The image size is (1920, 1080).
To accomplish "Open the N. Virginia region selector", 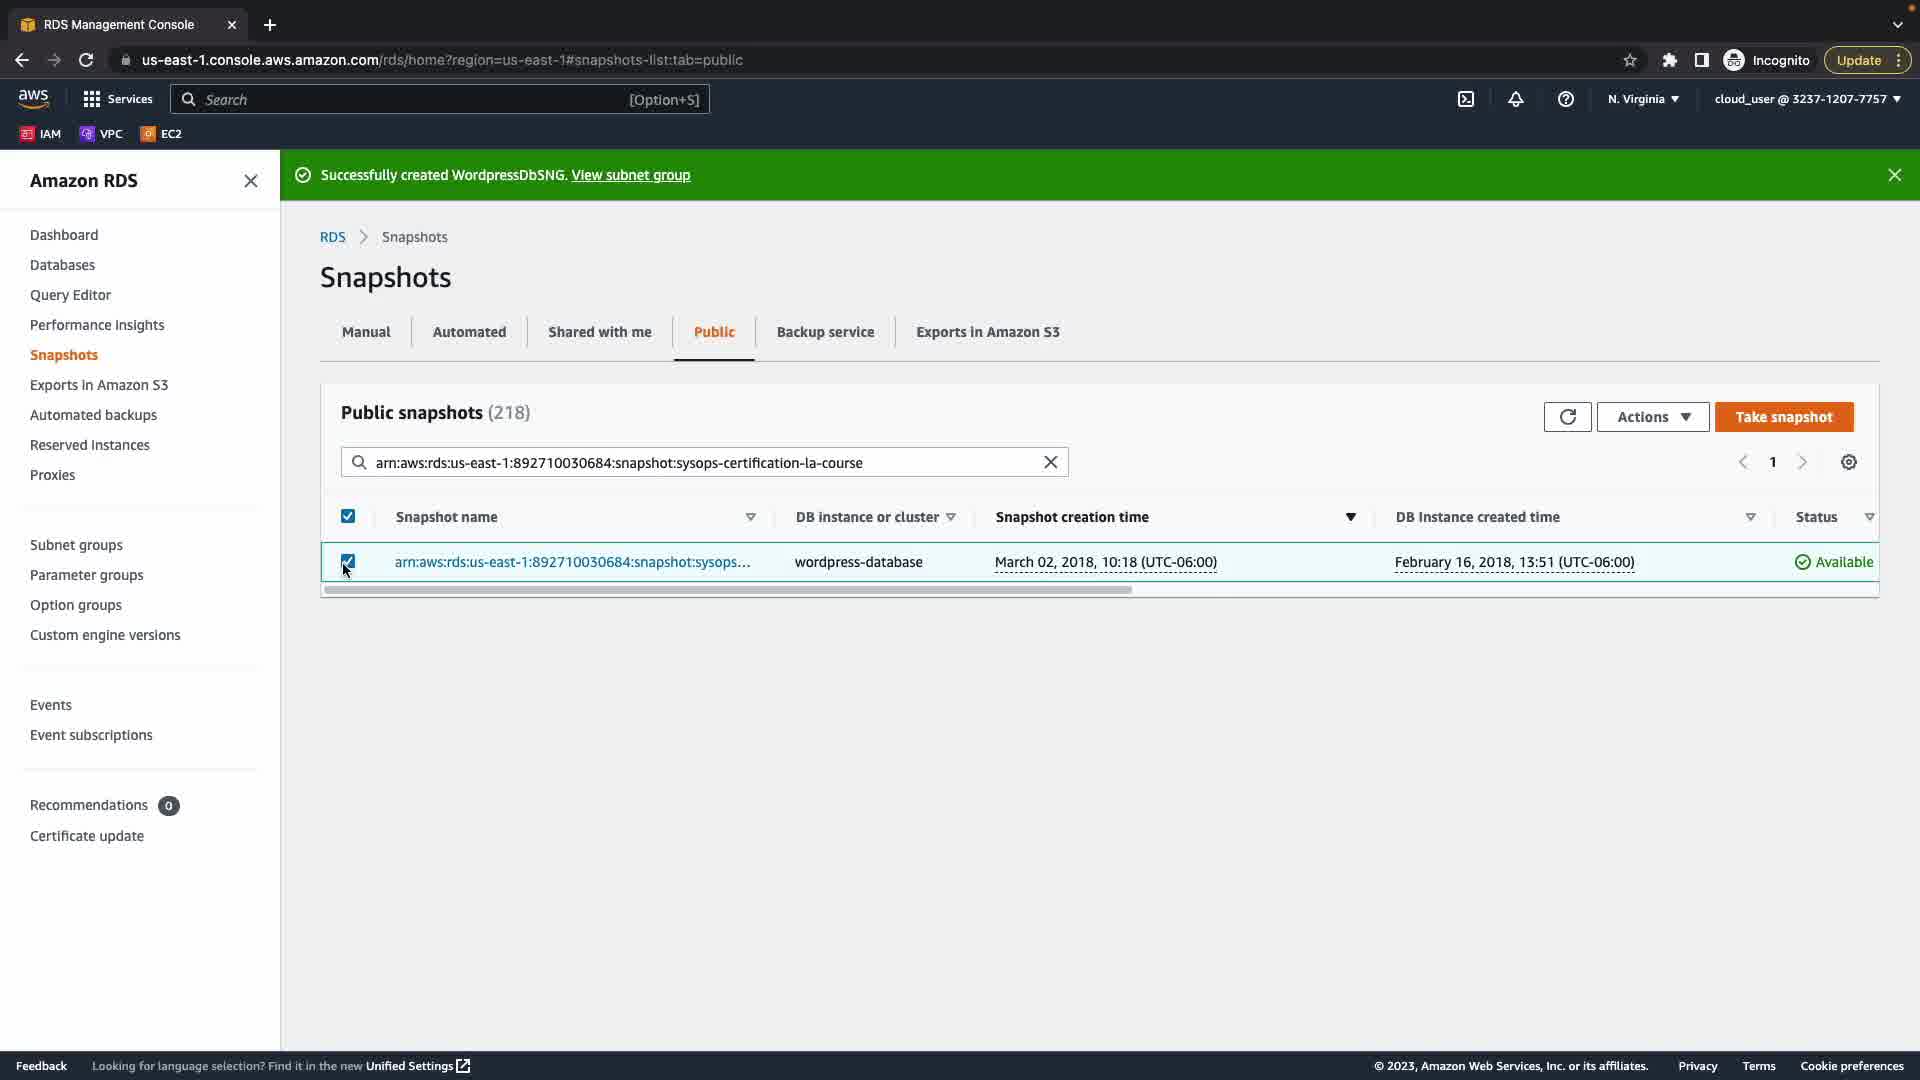I will tap(1643, 99).
